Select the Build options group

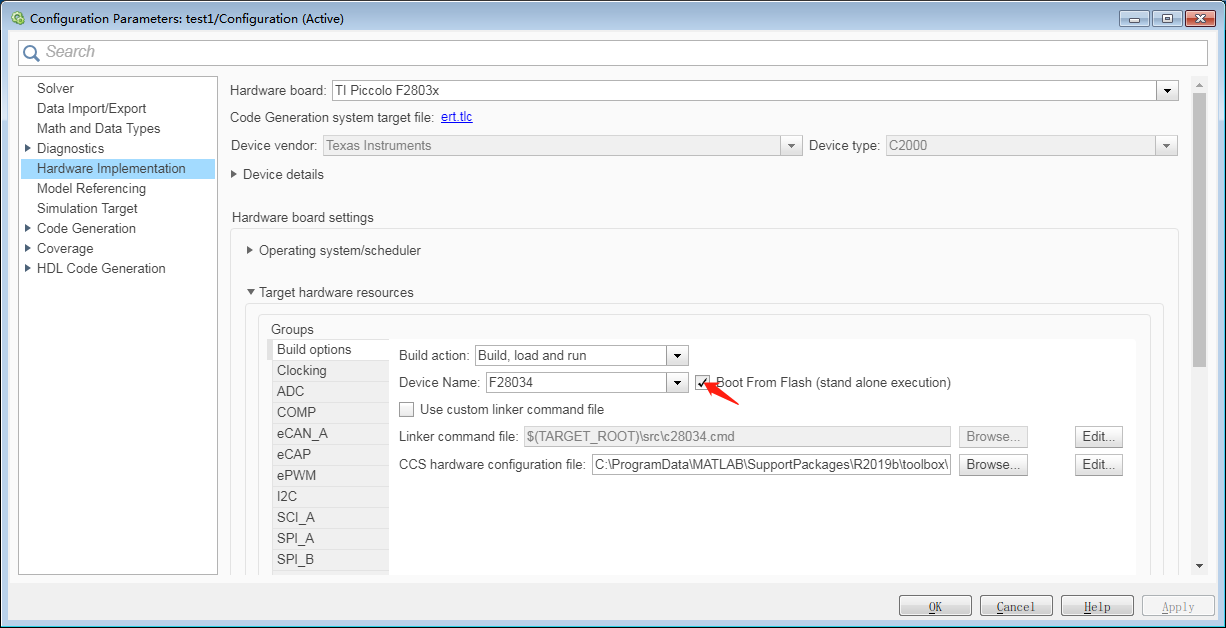click(328, 349)
